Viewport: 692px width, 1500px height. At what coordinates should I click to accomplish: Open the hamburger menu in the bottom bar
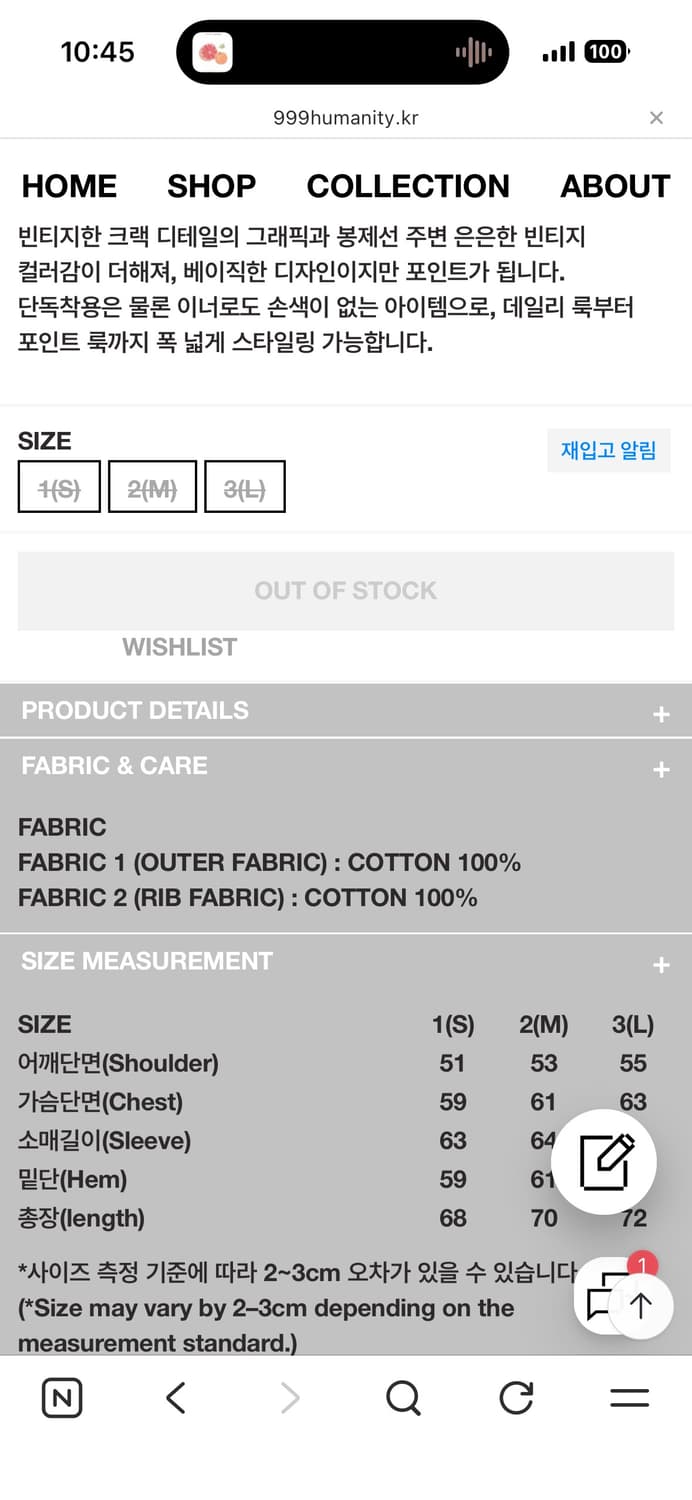pyautogui.click(x=629, y=1398)
